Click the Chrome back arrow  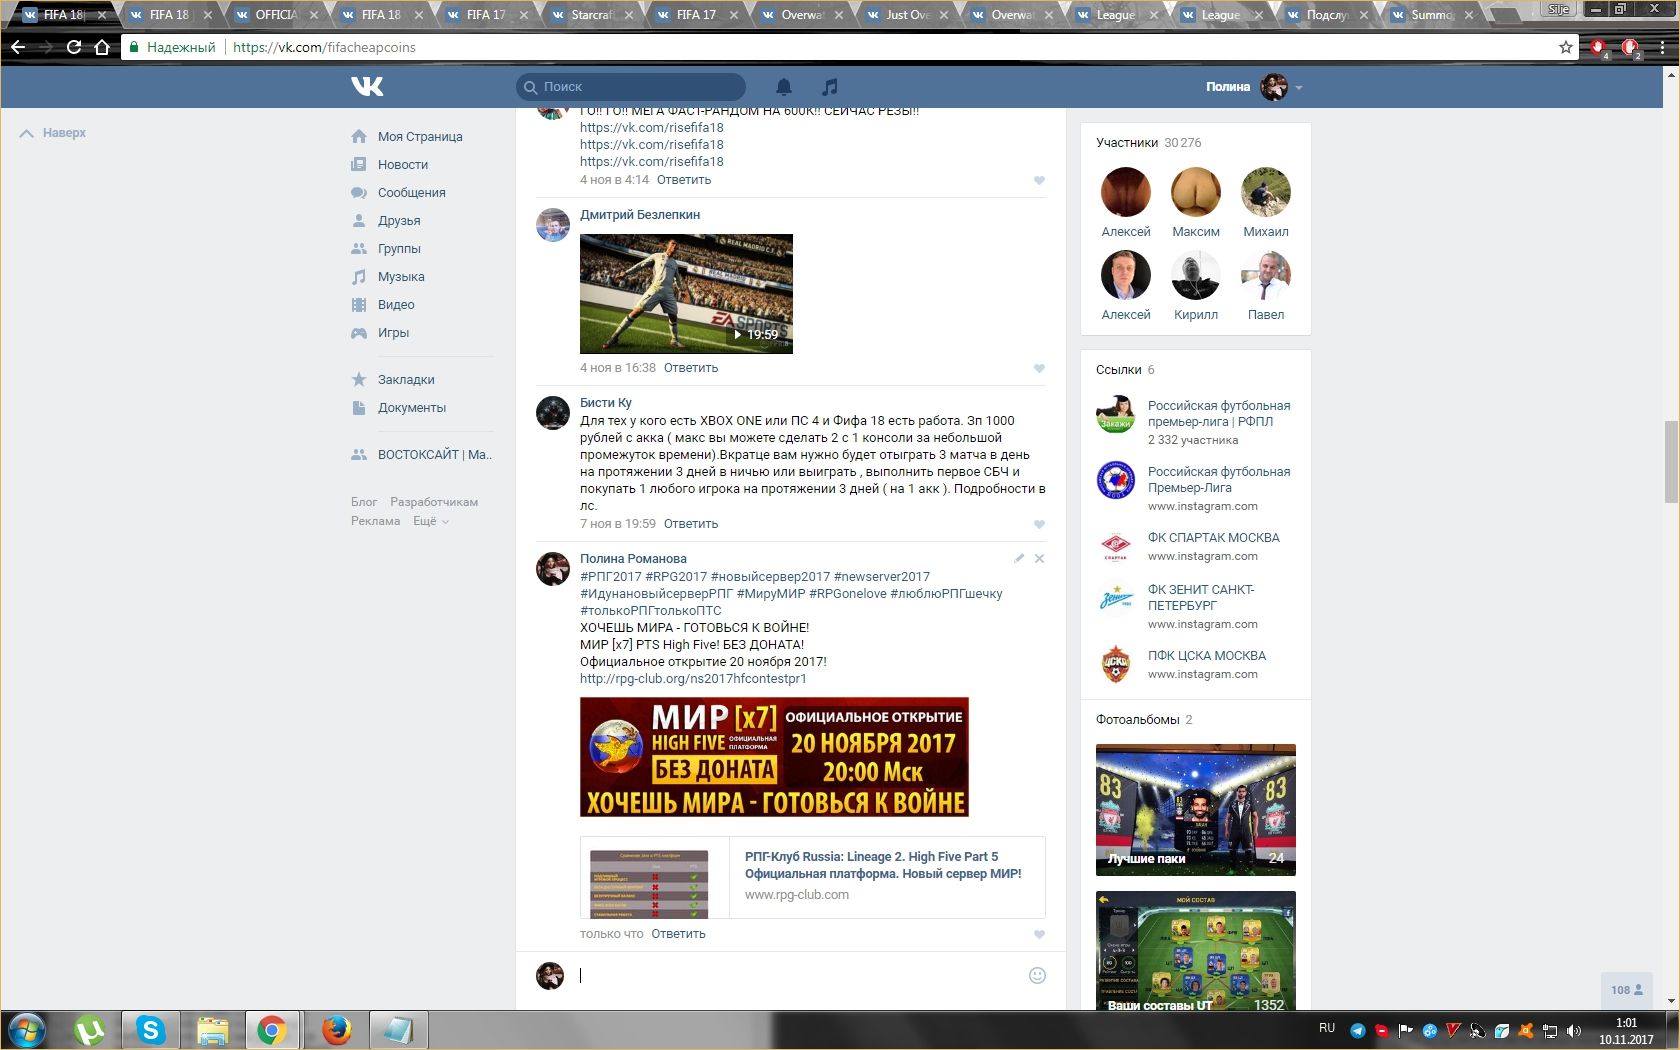click(x=18, y=47)
